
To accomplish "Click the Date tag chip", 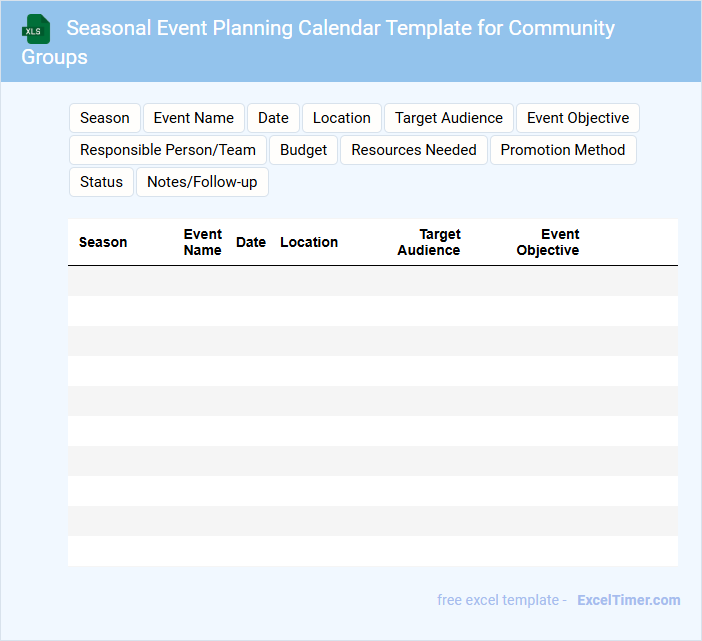I will click(273, 118).
